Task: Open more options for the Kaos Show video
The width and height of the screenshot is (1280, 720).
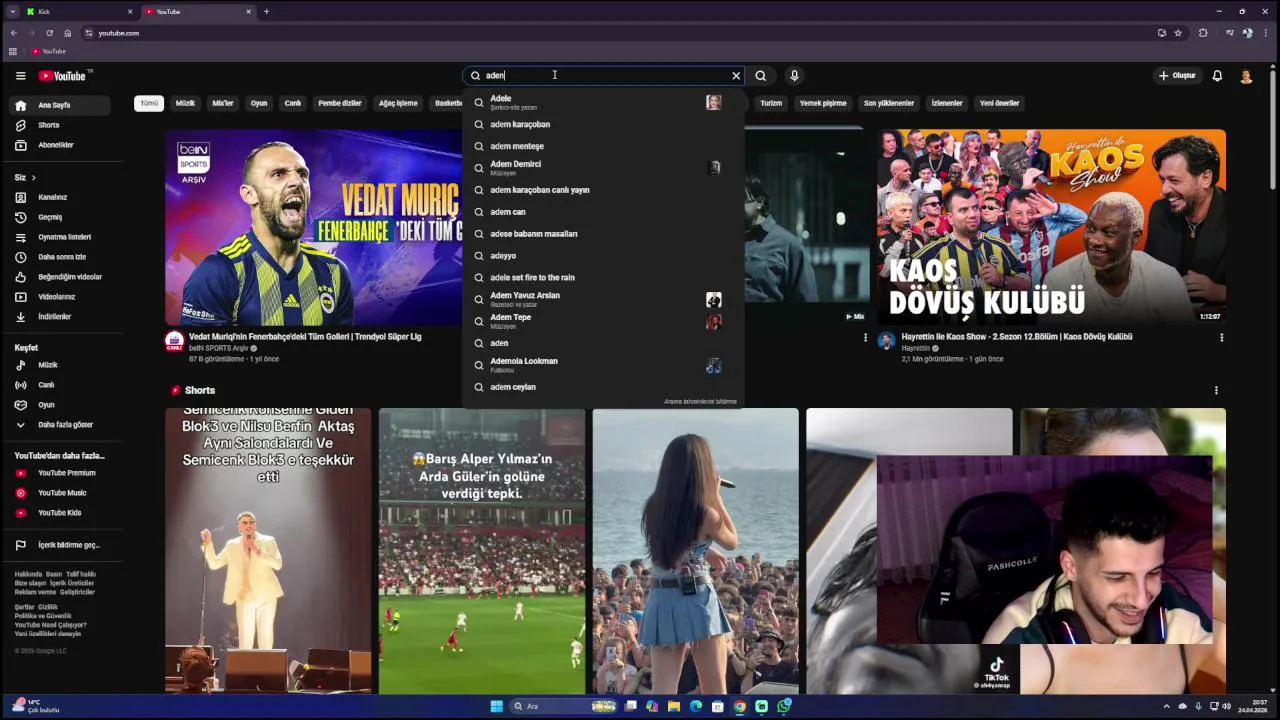Action: tap(1221, 338)
